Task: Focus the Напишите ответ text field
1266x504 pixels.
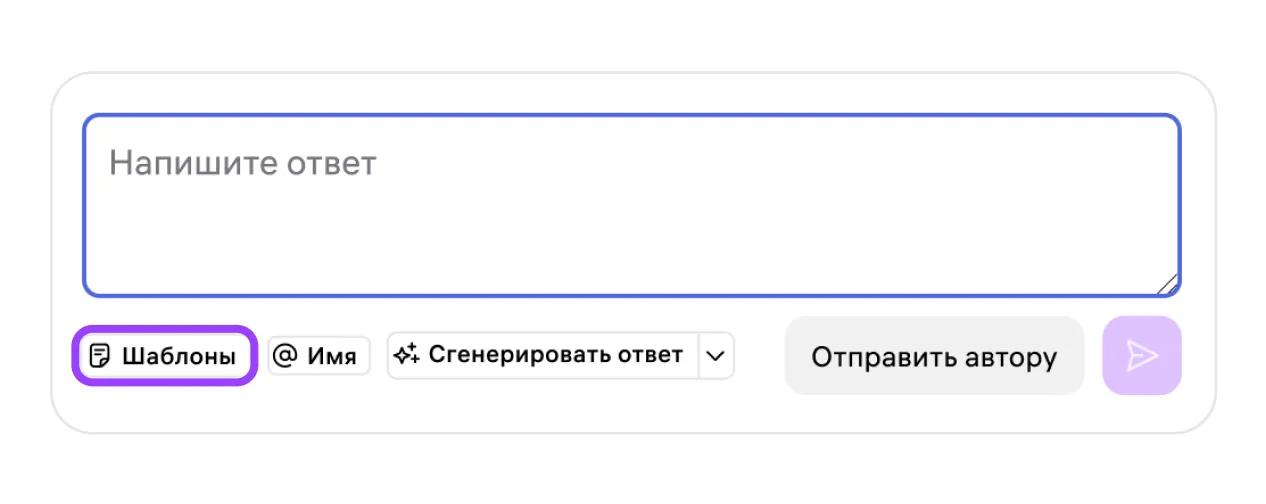Action: pos(631,205)
